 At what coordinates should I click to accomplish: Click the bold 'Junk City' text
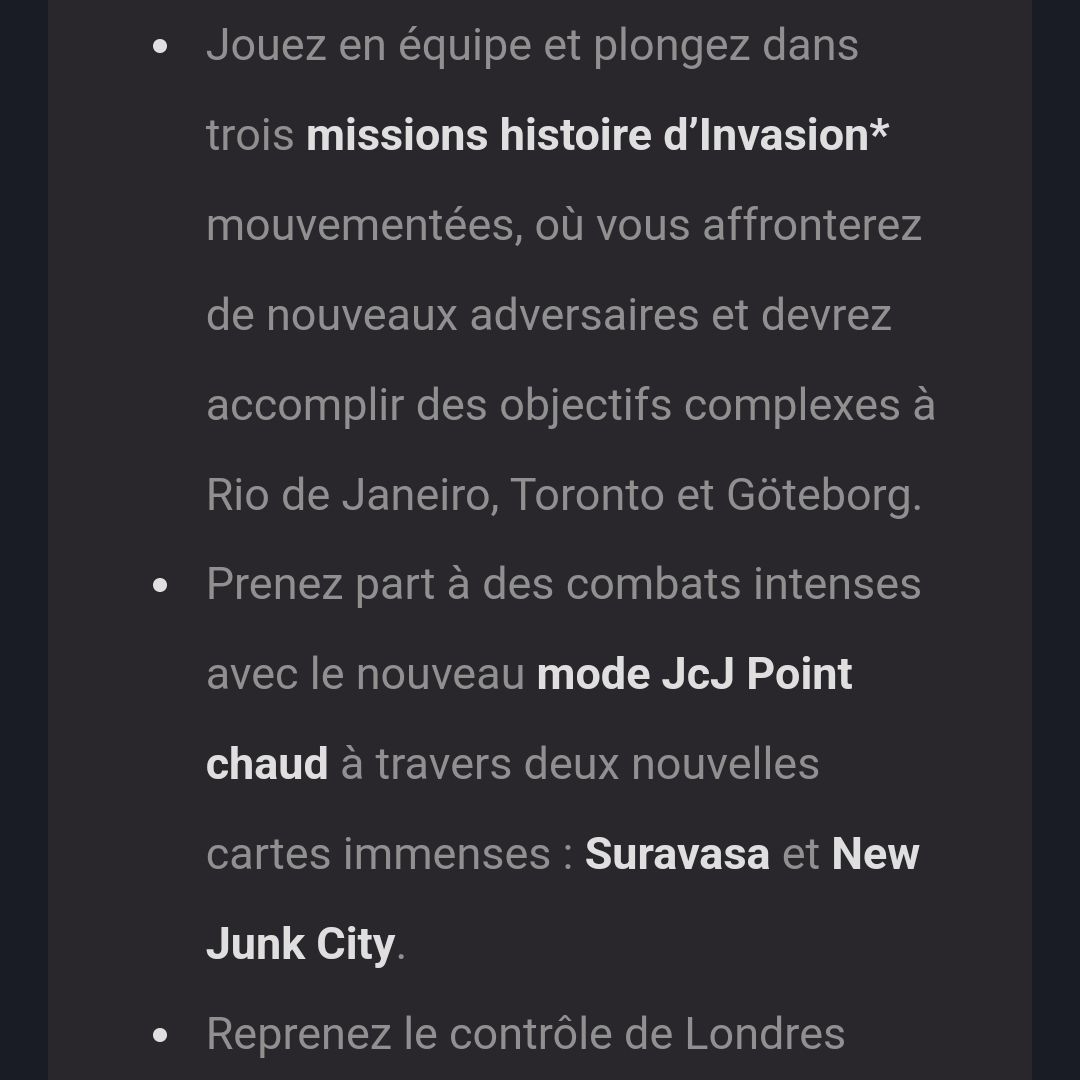(x=301, y=944)
